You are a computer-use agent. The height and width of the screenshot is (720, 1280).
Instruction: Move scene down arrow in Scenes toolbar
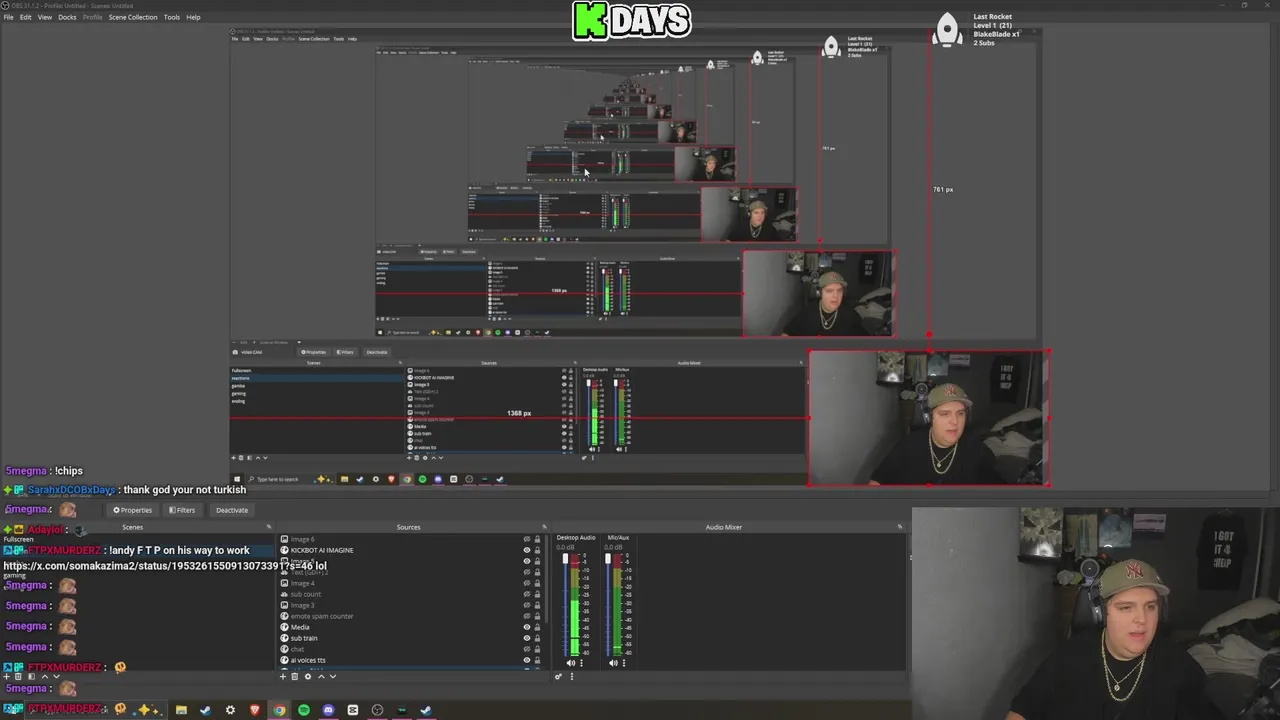coord(56,676)
